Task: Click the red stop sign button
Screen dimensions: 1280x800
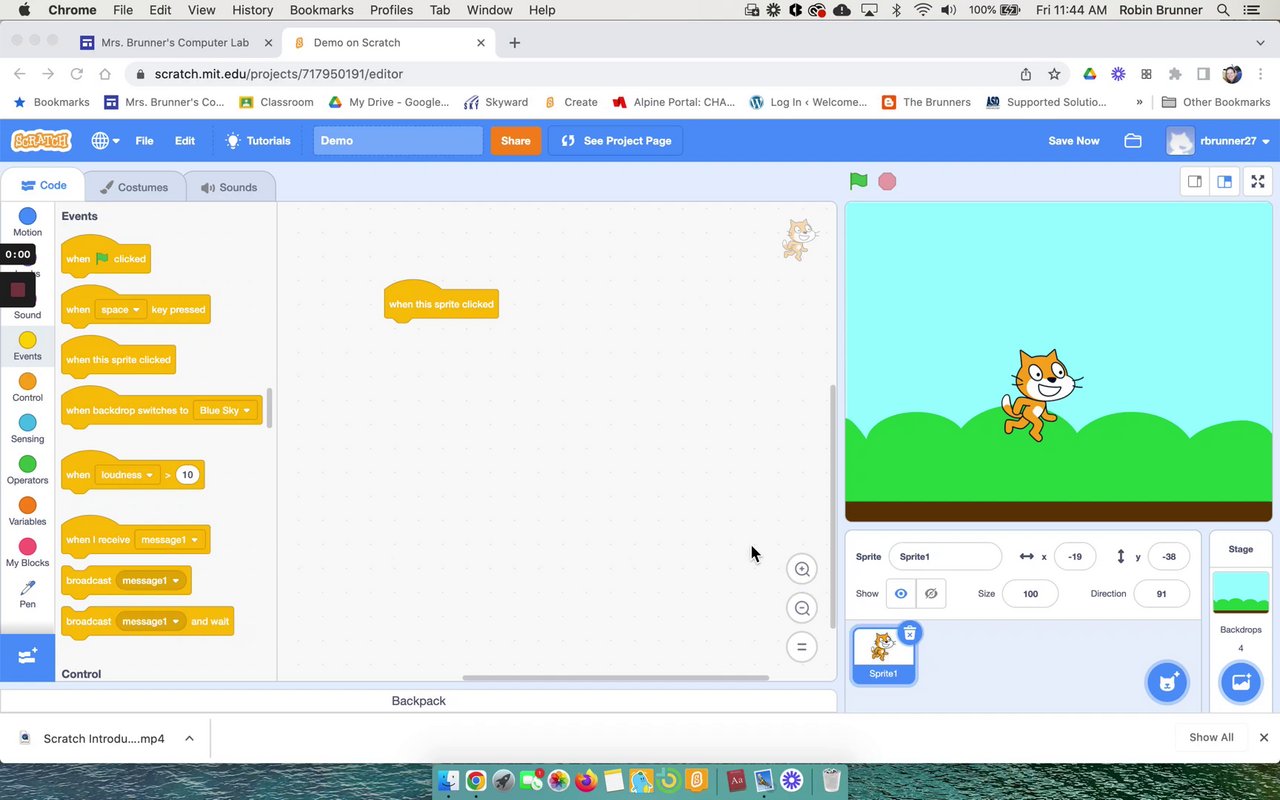Action: click(x=887, y=181)
